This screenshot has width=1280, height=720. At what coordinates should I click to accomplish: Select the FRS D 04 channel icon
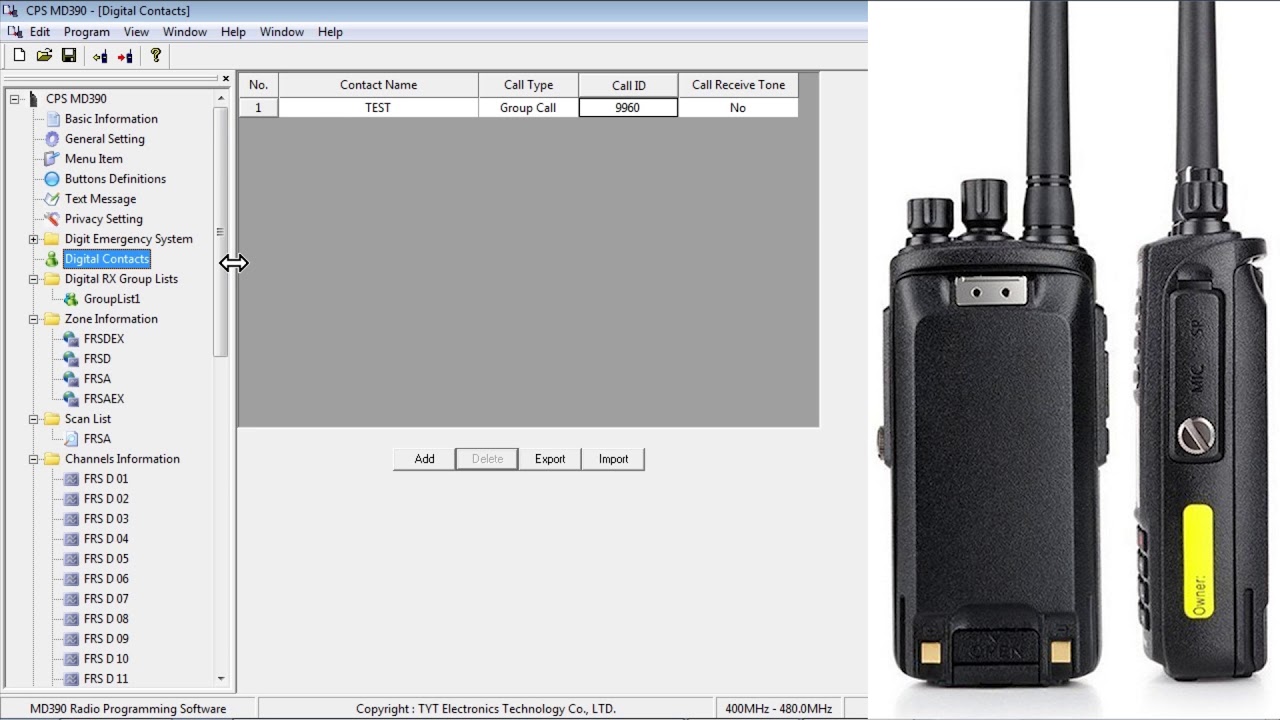pyautogui.click(x=71, y=539)
